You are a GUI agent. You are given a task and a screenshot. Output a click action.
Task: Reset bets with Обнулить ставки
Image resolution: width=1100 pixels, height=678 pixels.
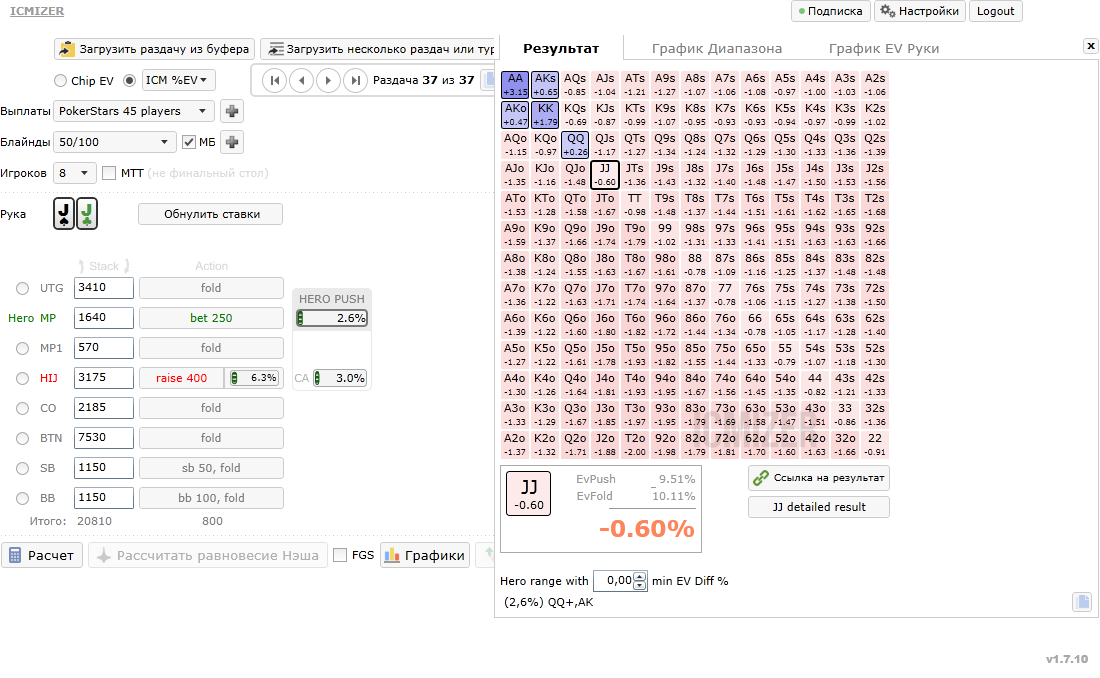coord(210,214)
